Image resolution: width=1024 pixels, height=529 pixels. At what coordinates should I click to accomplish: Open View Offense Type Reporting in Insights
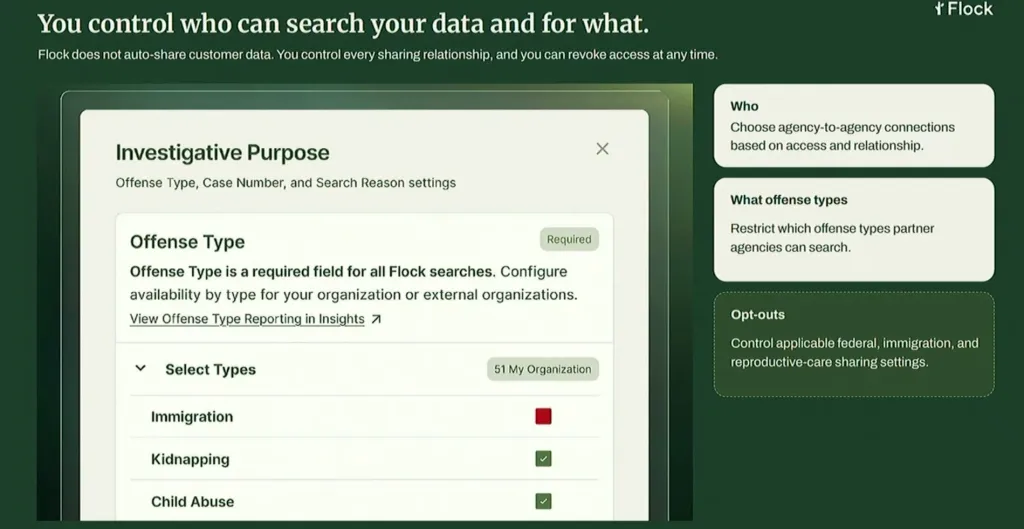[x=247, y=319]
